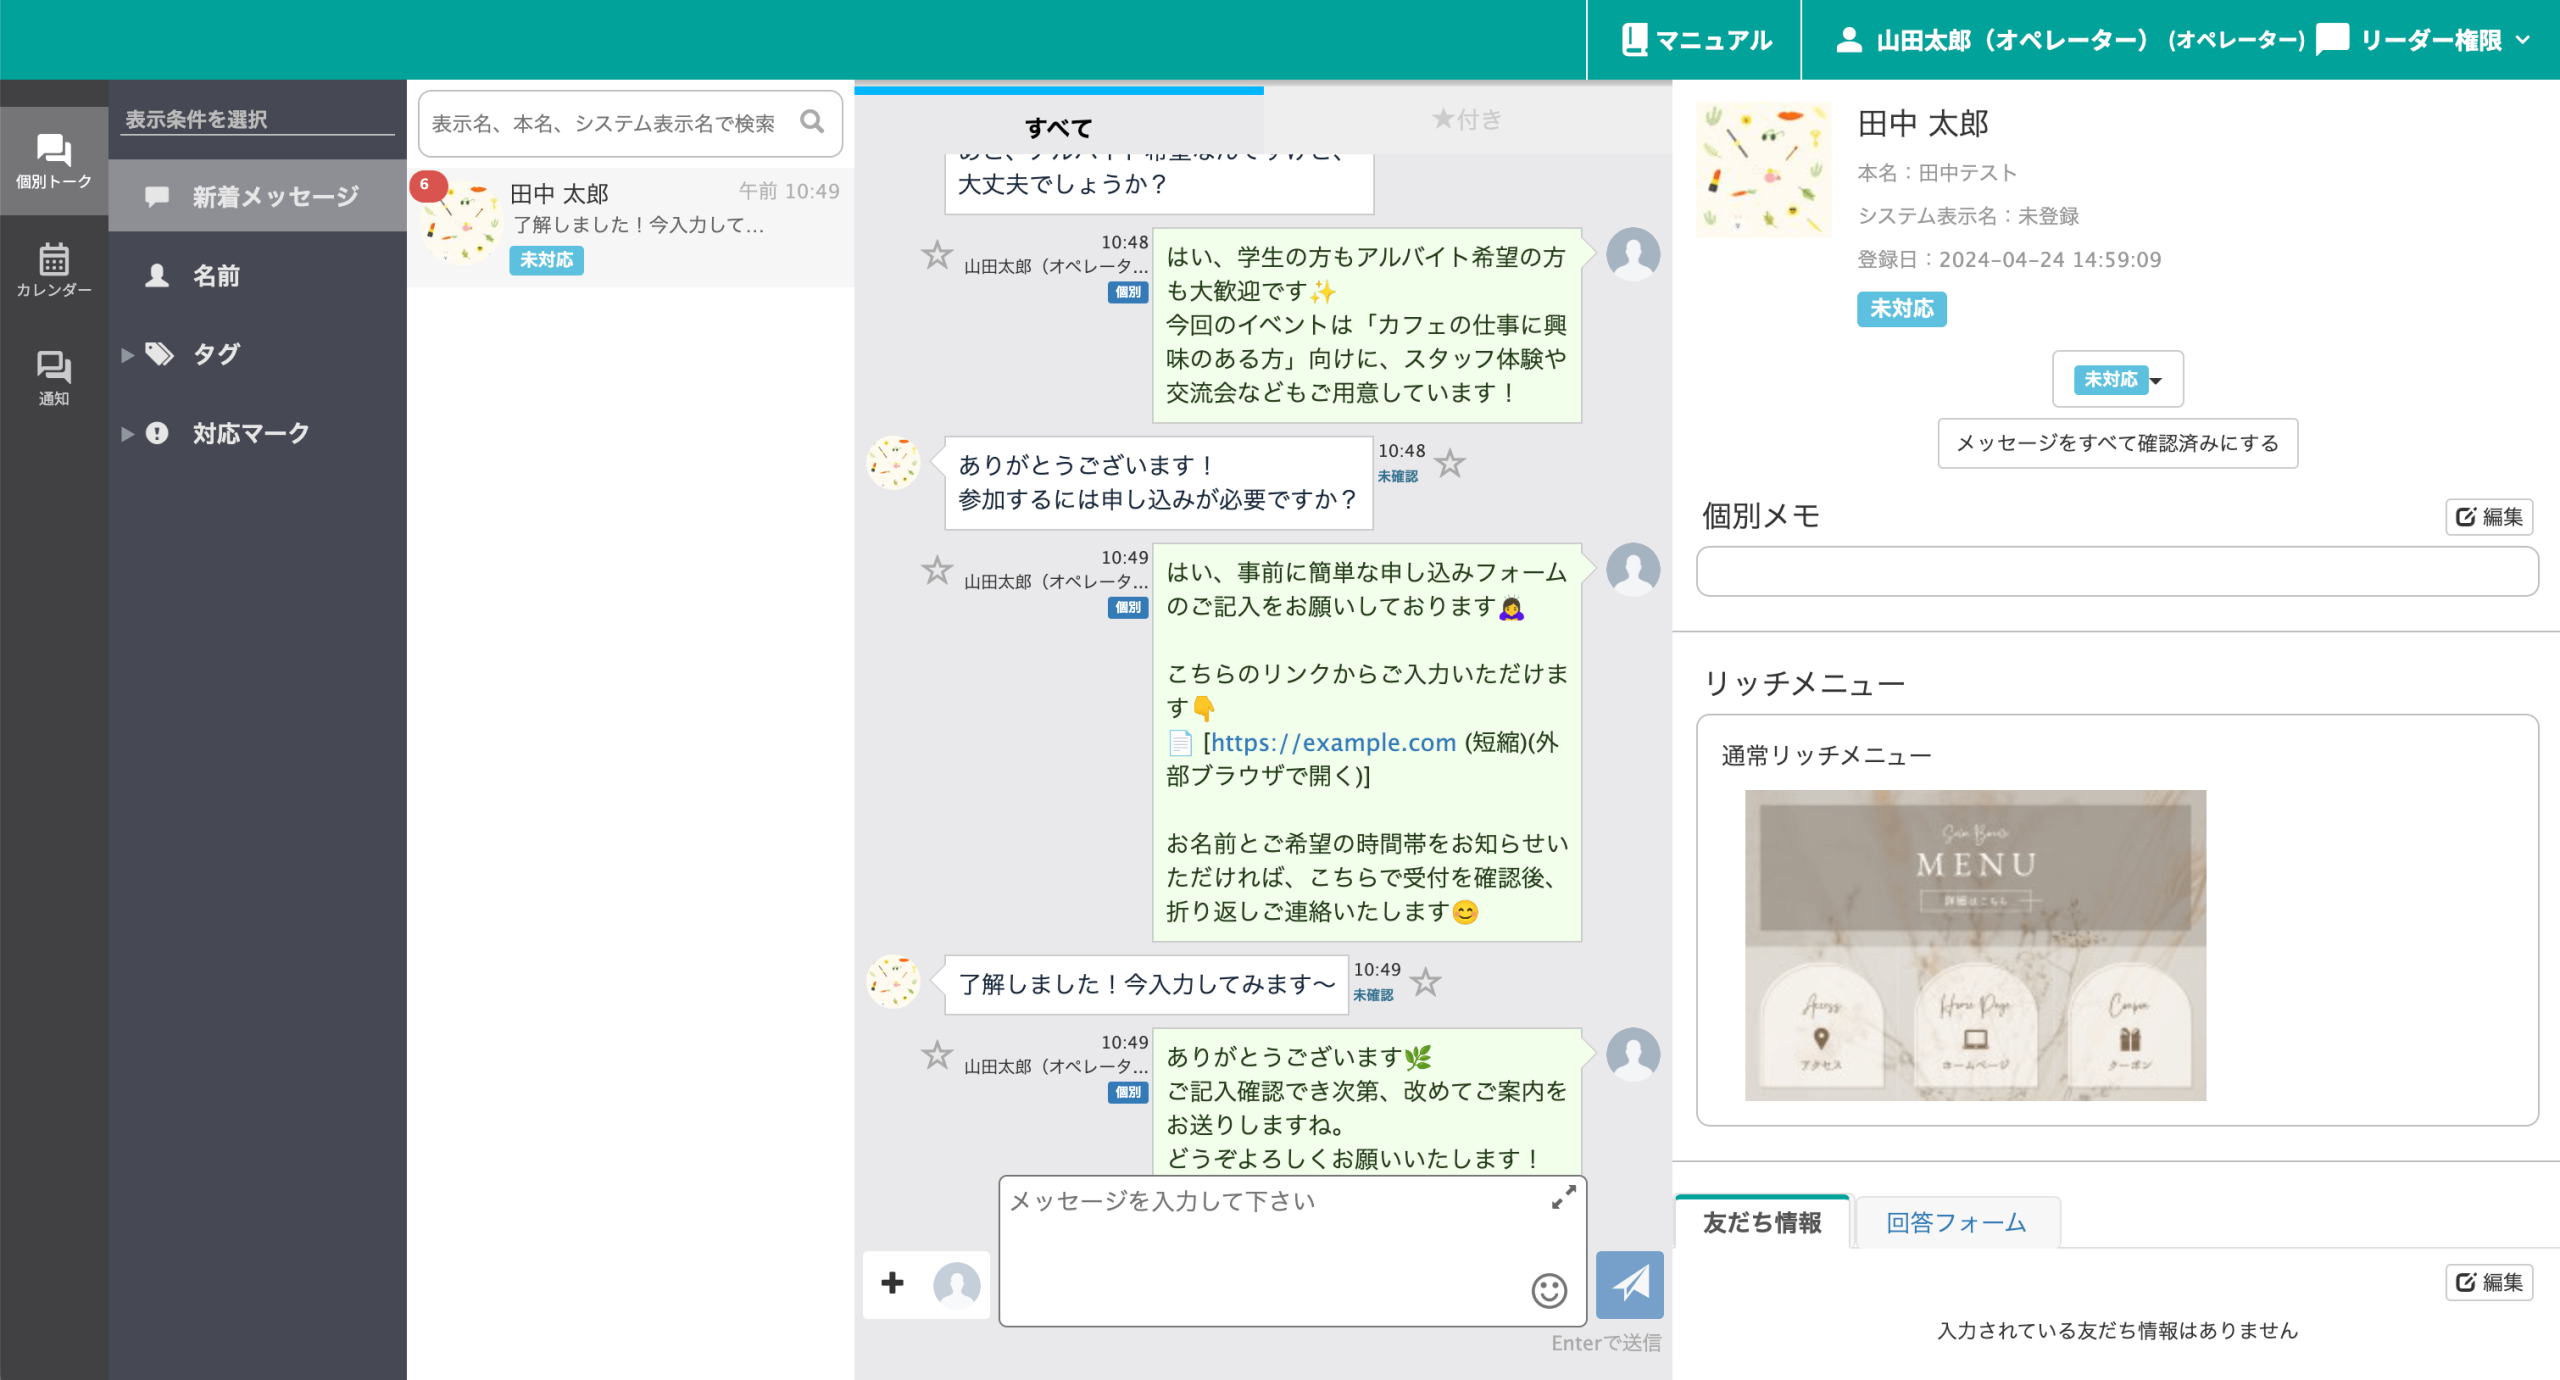Star the 参加するには申し込み customer message
Viewport: 2560px width, 1380px height.
[x=1450, y=463]
